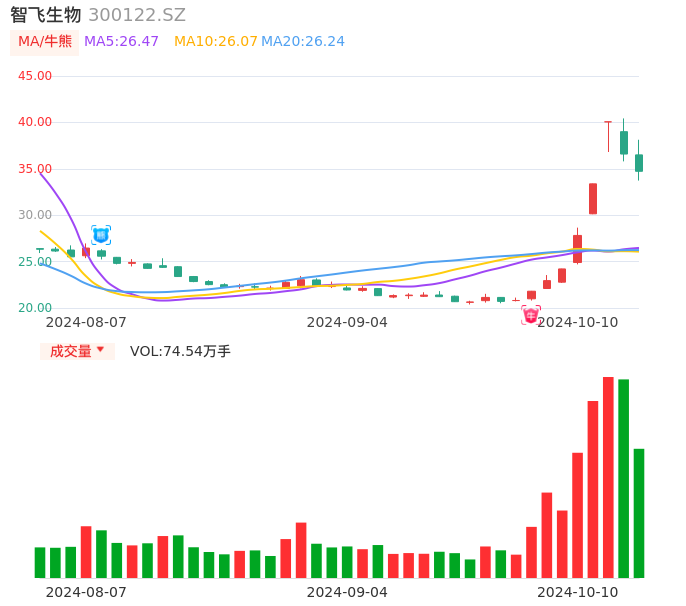Viewport: 686px width, 606px height.
Task: Click the red bull signal marker icon
Action: (x=531, y=315)
